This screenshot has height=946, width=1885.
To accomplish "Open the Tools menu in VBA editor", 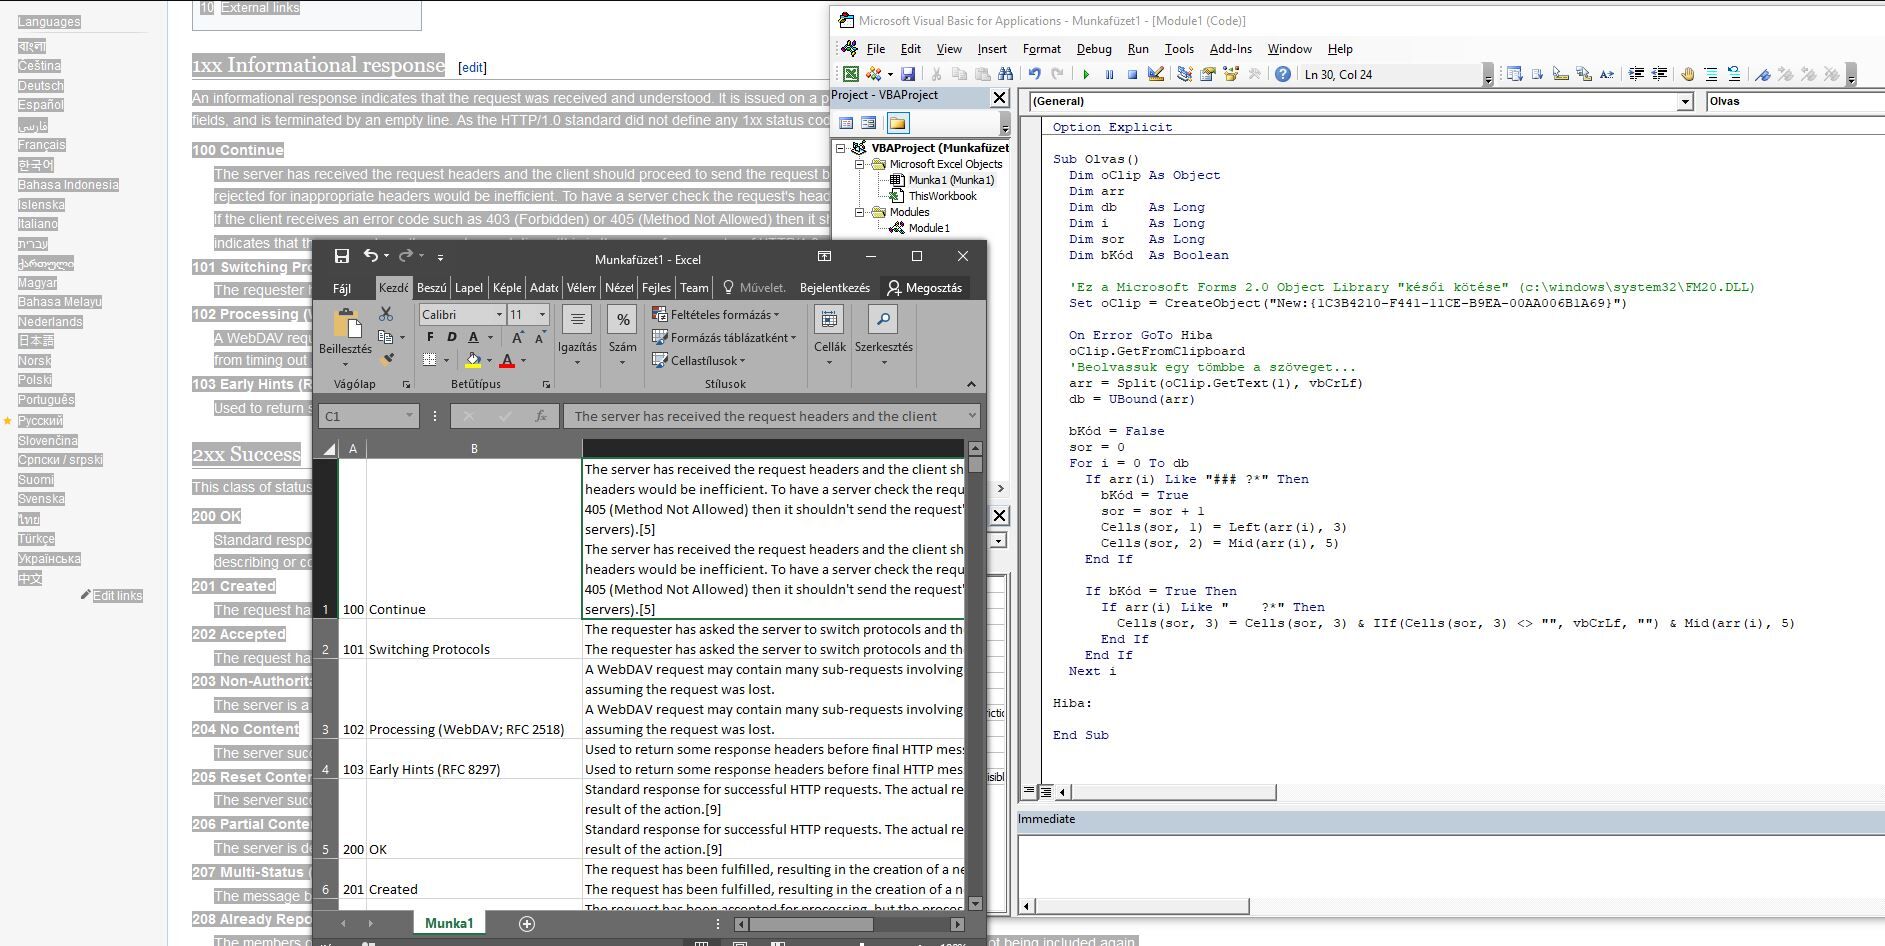I will click(x=1179, y=48).
